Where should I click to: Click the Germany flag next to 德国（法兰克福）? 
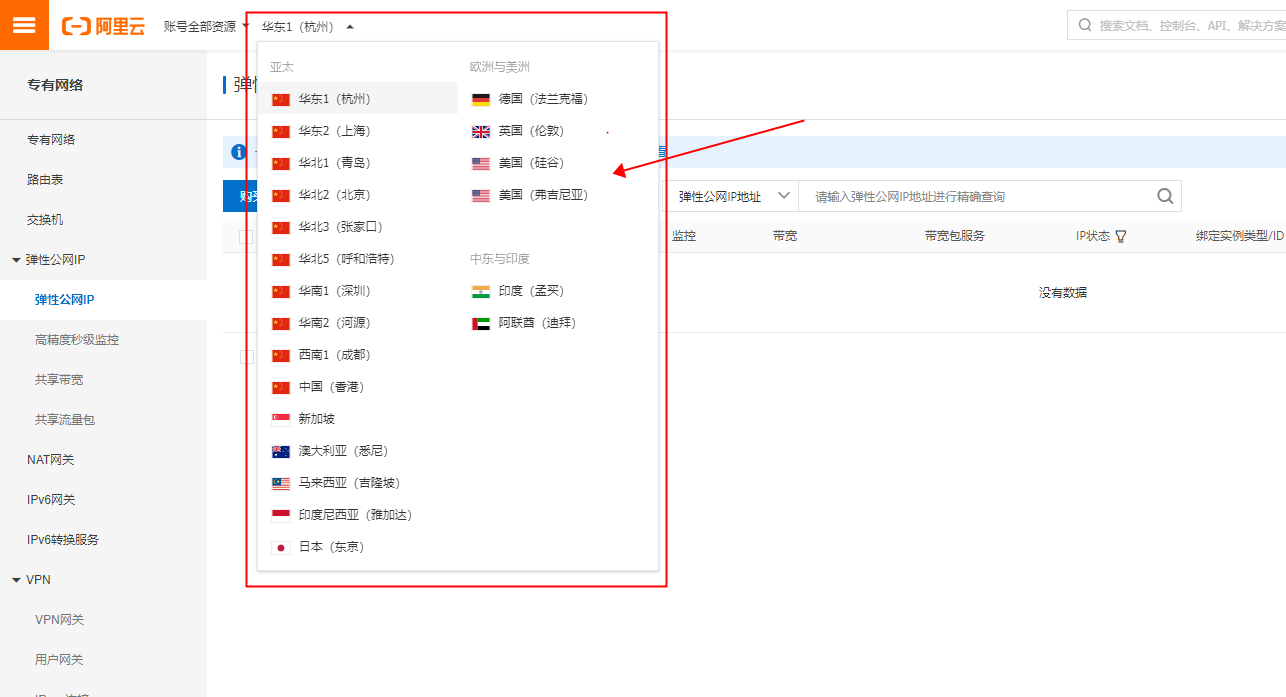481,99
